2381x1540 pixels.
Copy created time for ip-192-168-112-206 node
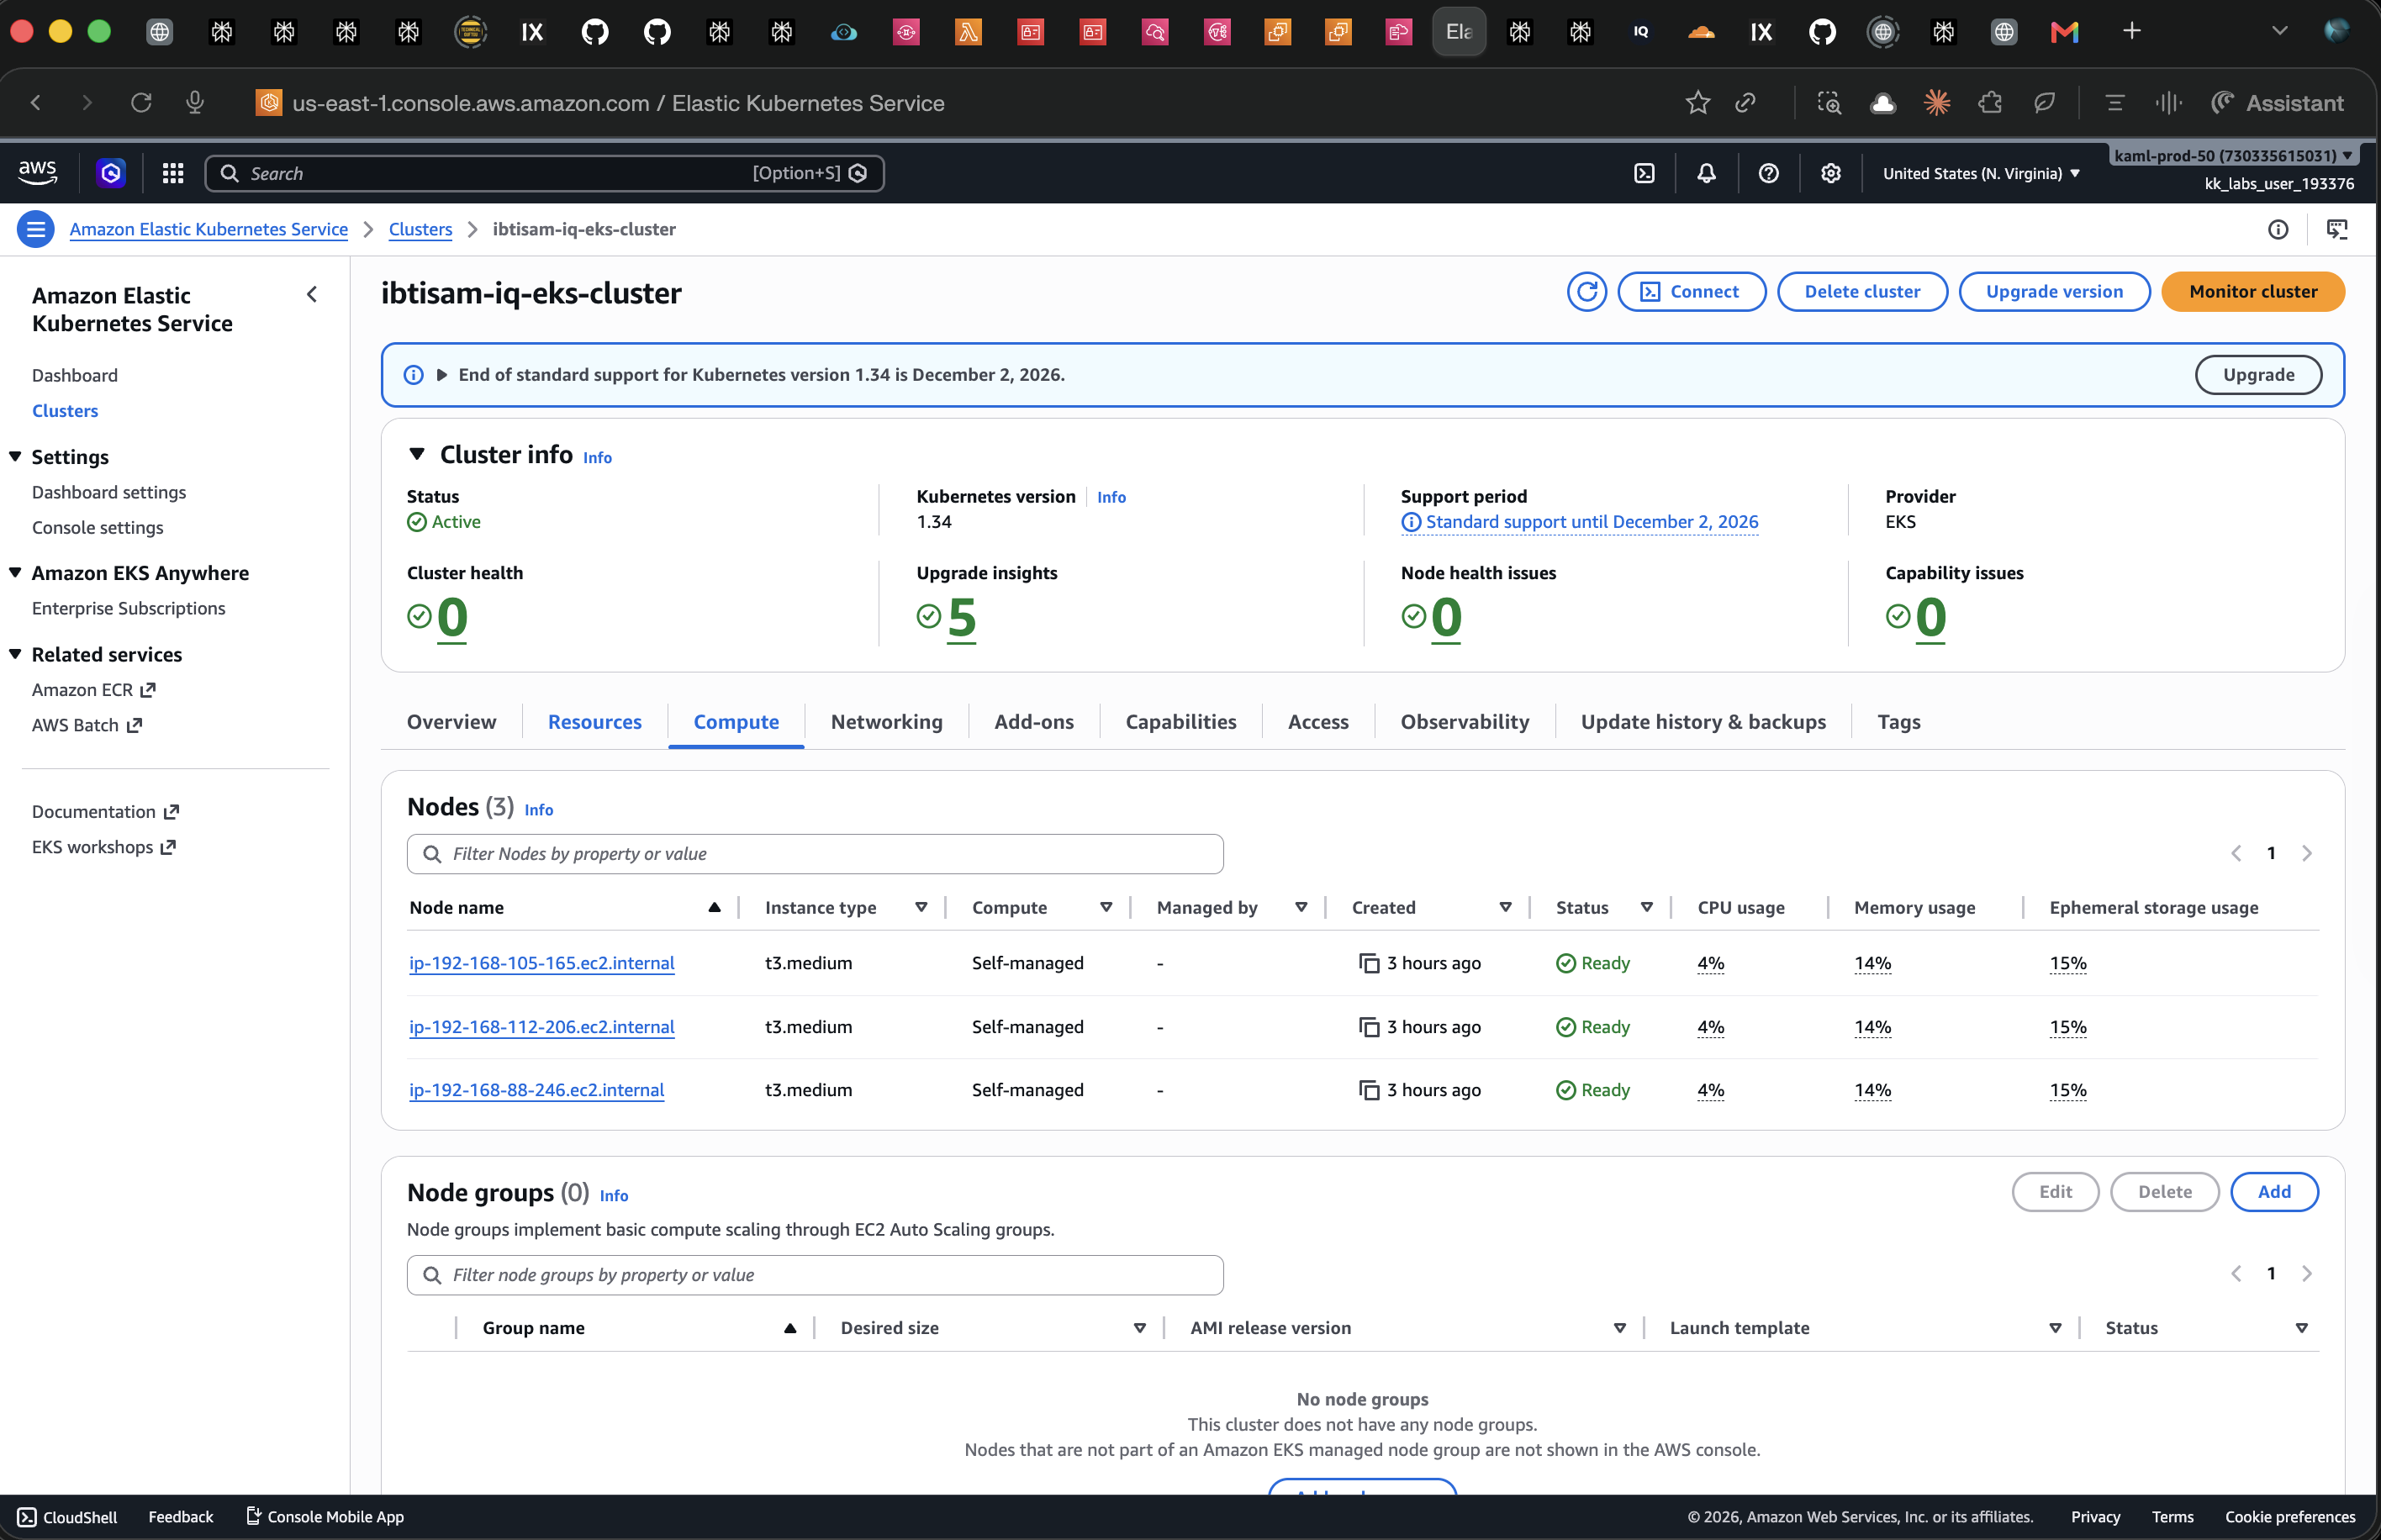(x=1368, y=1027)
